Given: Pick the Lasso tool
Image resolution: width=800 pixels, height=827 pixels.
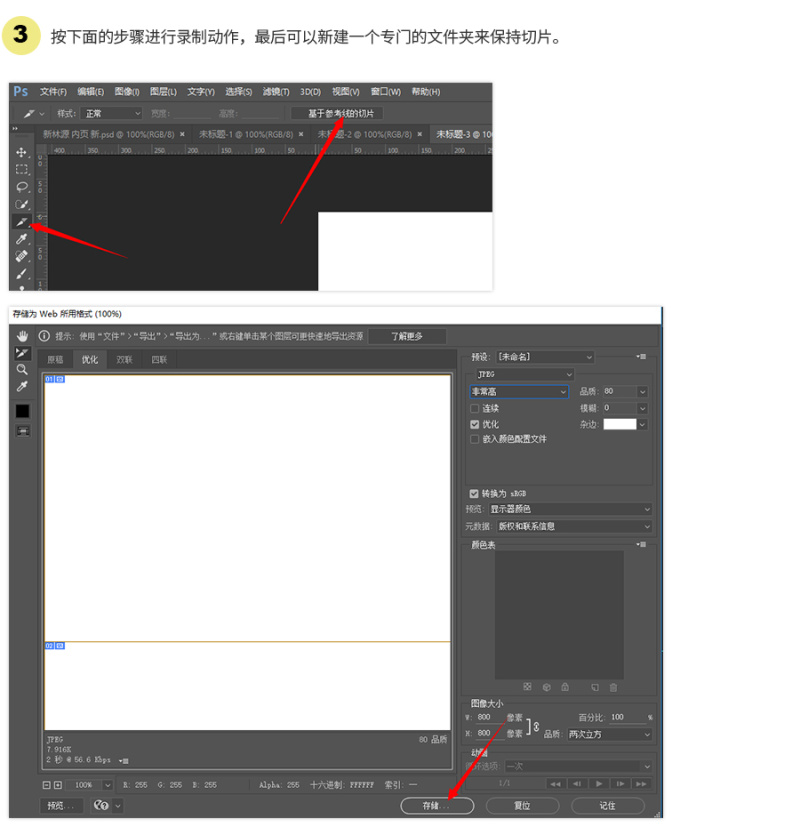Looking at the screenshot, I should point(21,187).
